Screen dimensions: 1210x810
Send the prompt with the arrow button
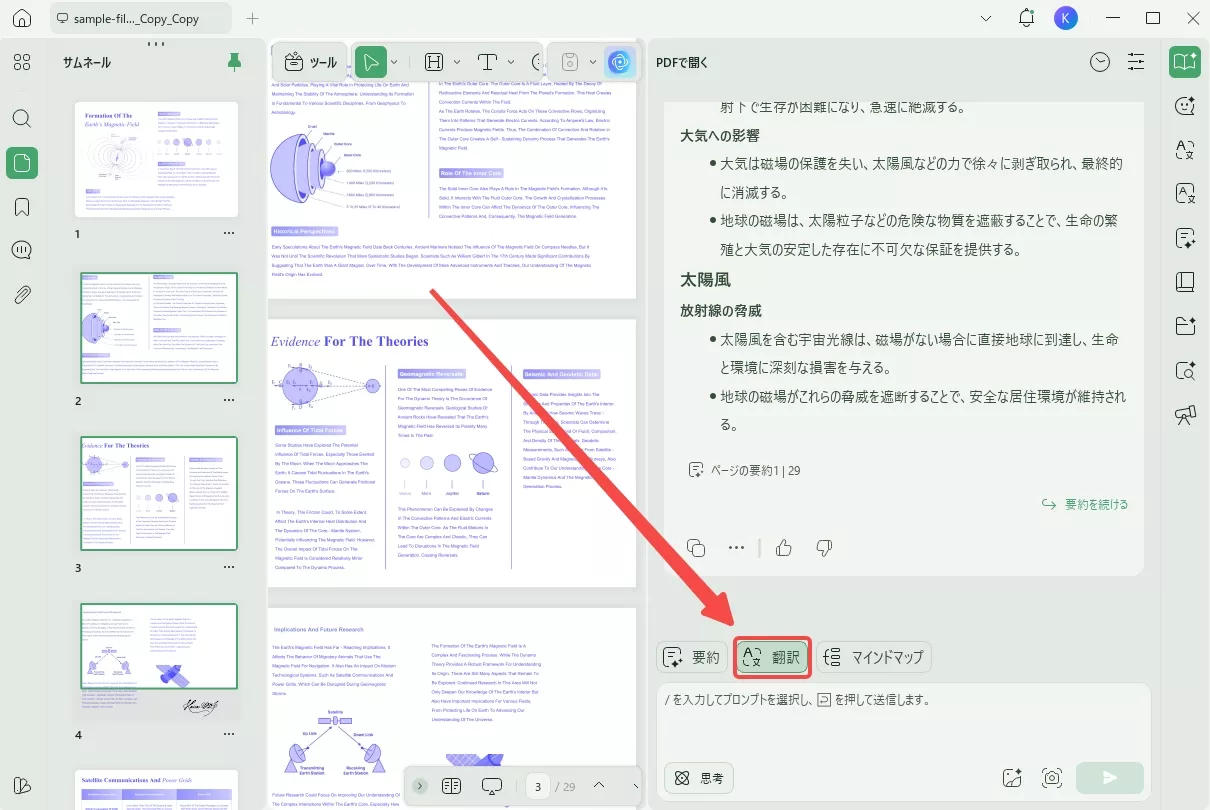tap(1110, 778)
